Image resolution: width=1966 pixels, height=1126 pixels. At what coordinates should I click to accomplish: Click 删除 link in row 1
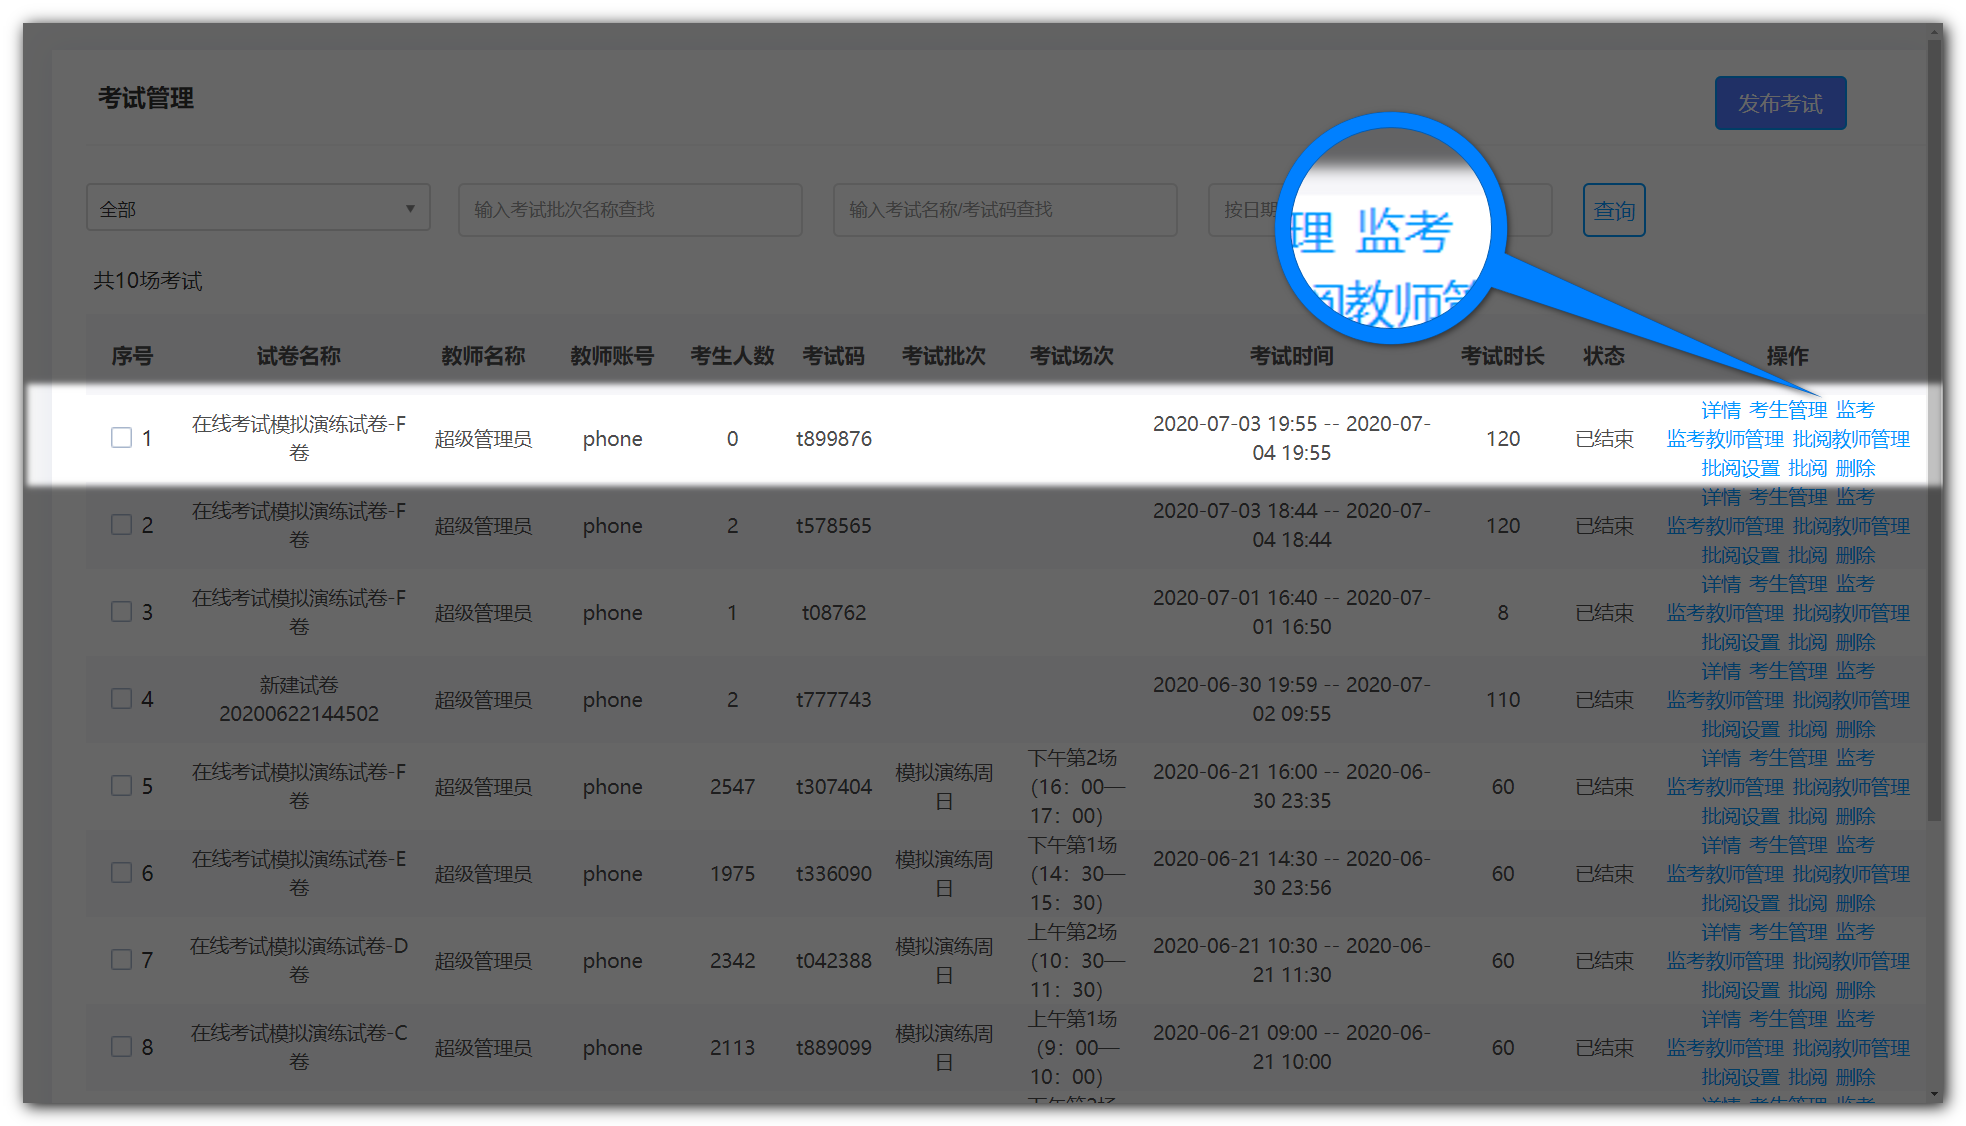1855,468
